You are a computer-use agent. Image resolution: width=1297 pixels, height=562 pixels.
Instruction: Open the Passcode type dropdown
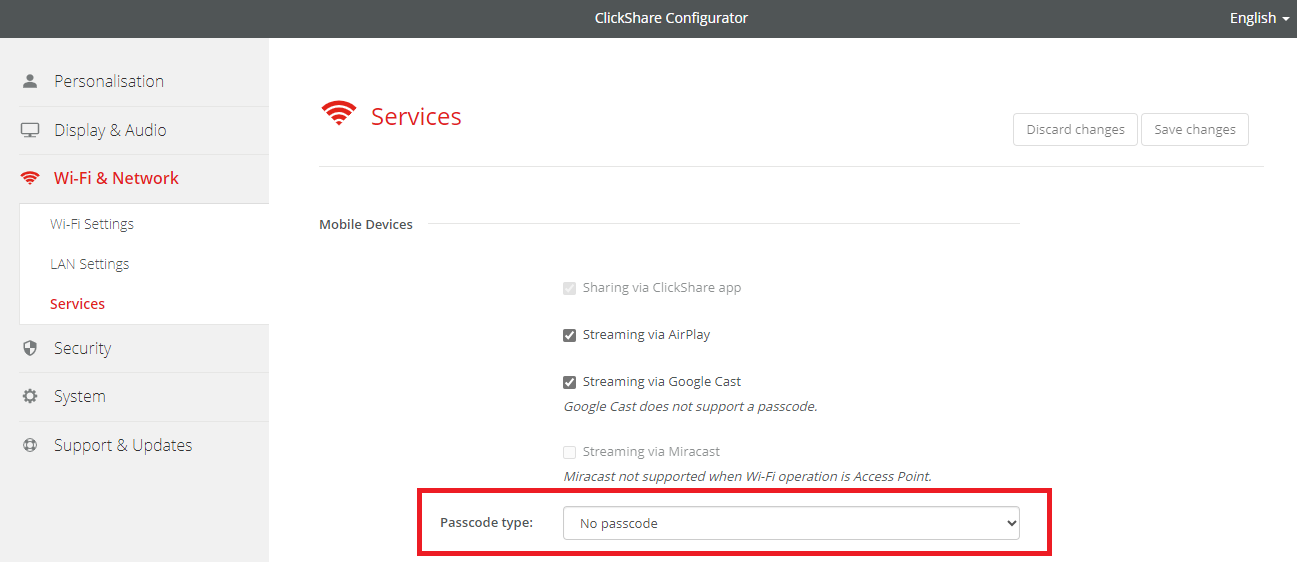[x=790, y=523]
